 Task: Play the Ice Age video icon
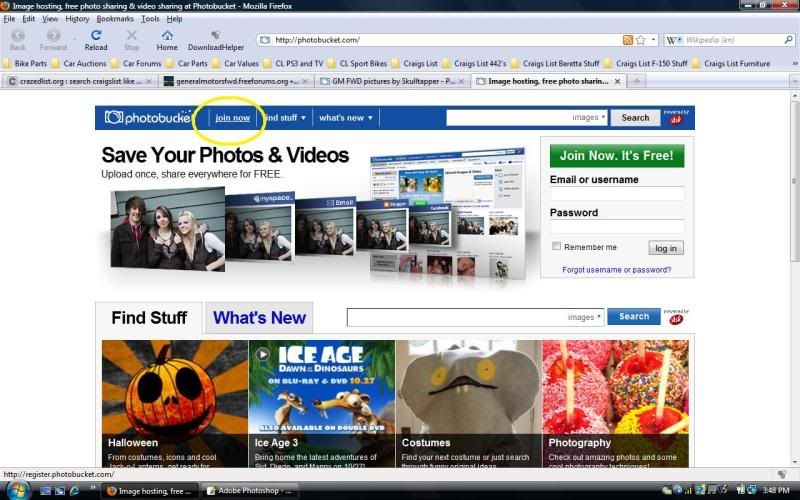tap(262, 354)
